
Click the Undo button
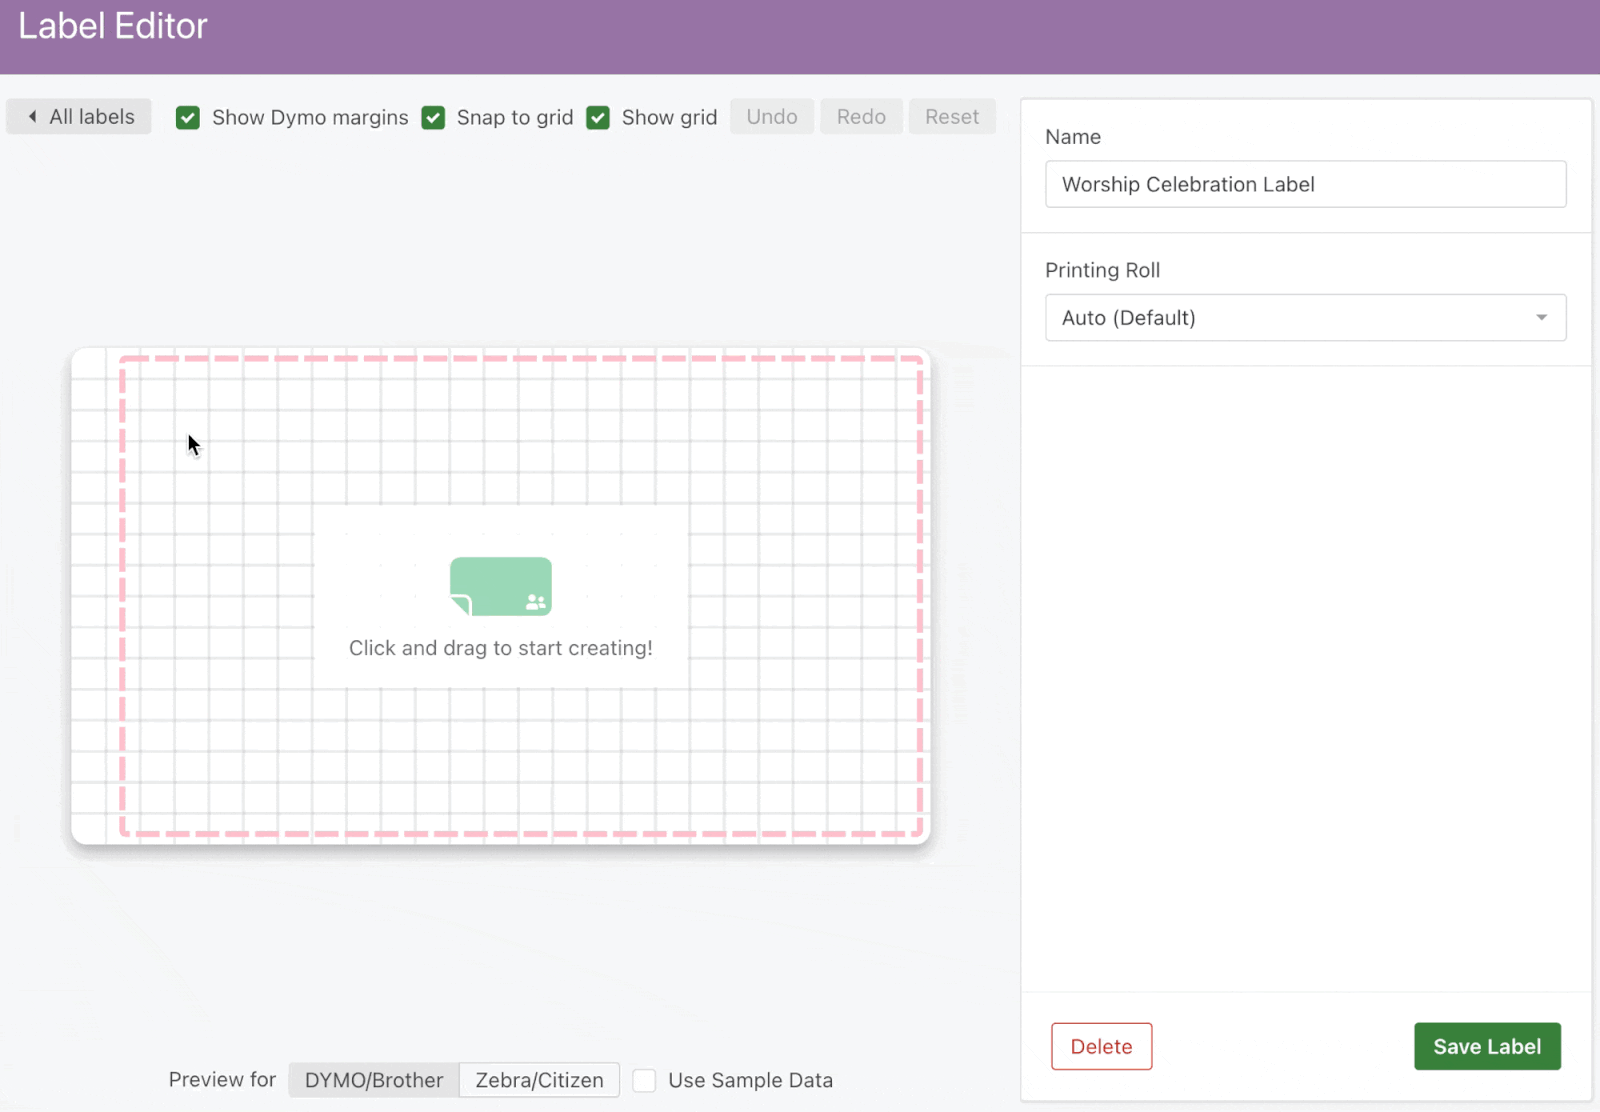point(772,117)
